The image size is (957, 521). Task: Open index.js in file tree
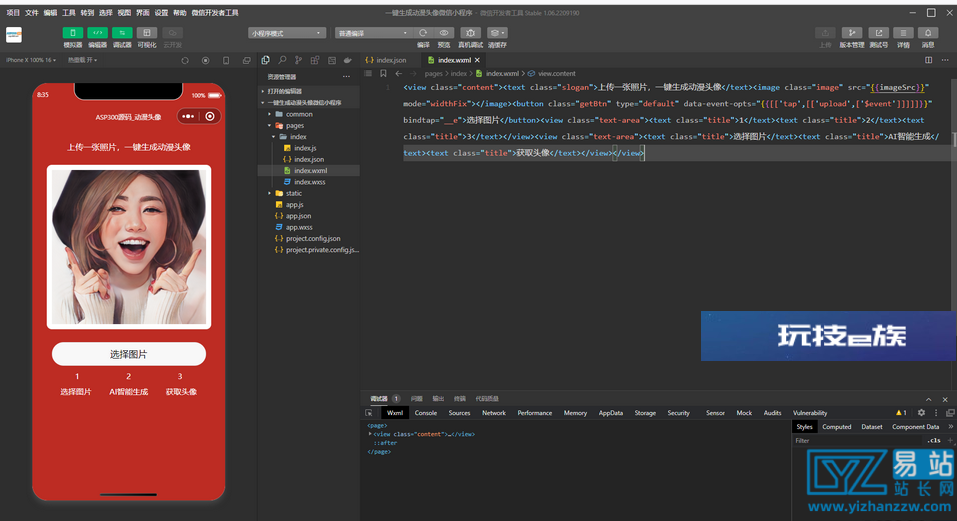pyautogui.click(x=305, y=148)
